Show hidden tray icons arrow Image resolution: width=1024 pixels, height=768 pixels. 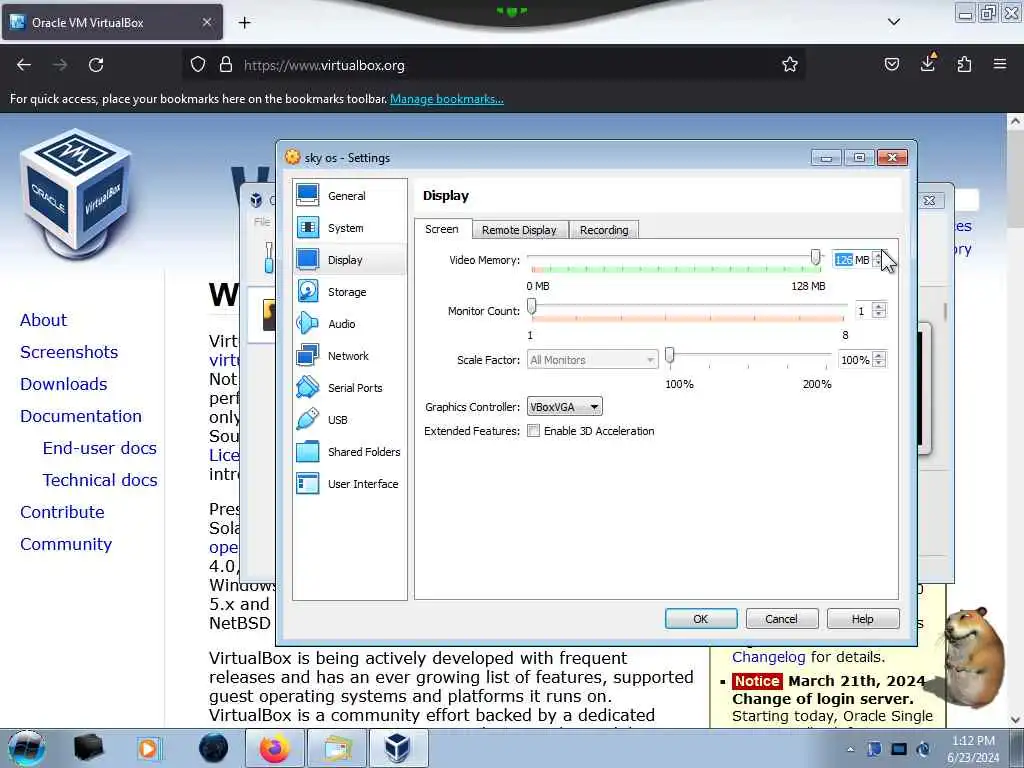tap(850, 749)
